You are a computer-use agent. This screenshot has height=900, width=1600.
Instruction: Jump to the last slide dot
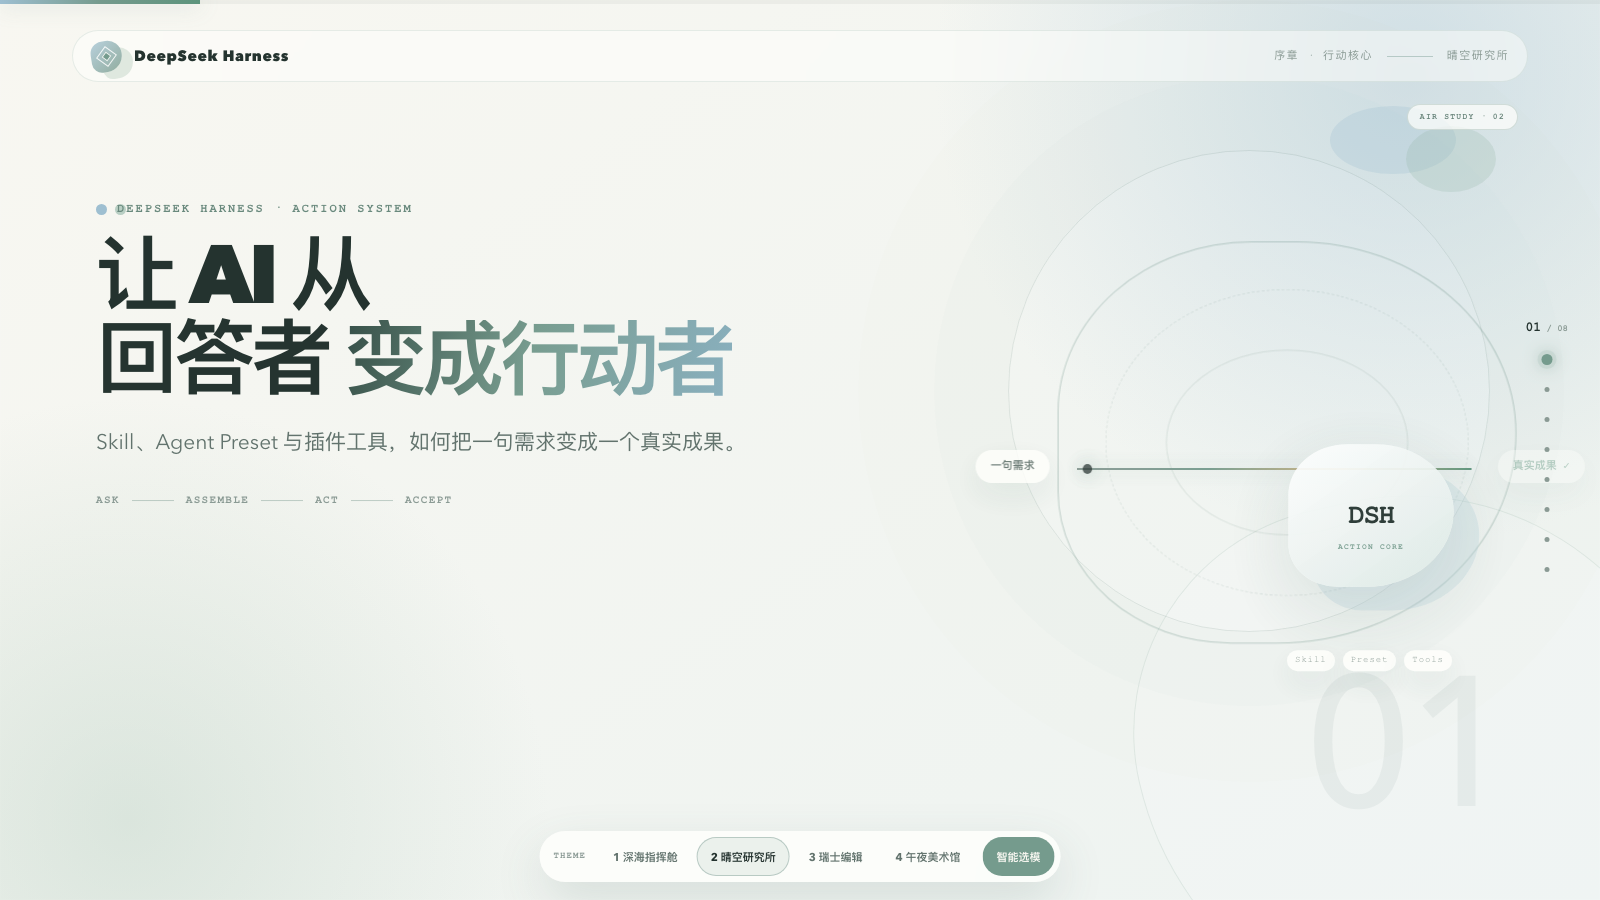click(1547, 569)
